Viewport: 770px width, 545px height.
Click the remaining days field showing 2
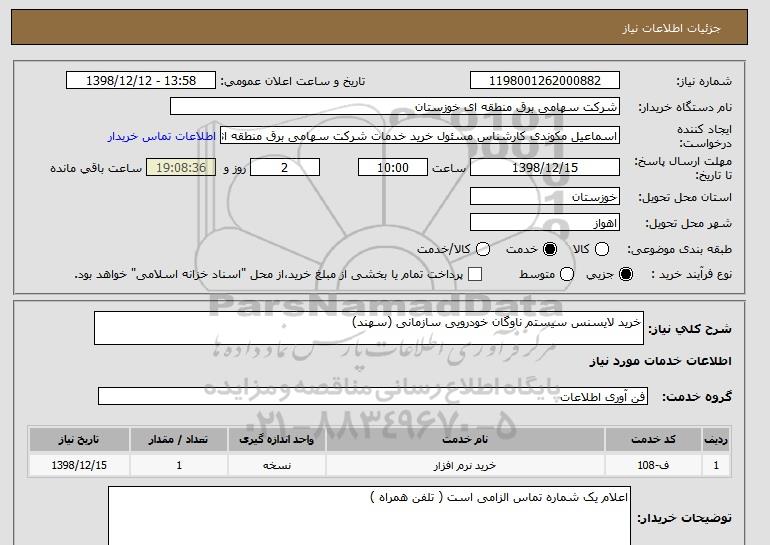coord(285,167)
